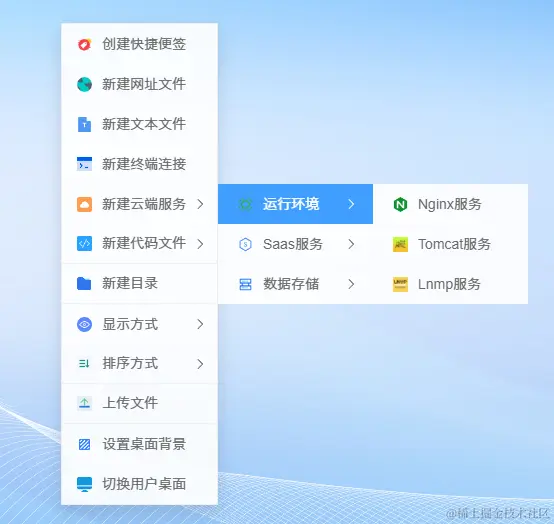
Task: Click the globe icon beside 新建网址文件
Action: [84, 84]
